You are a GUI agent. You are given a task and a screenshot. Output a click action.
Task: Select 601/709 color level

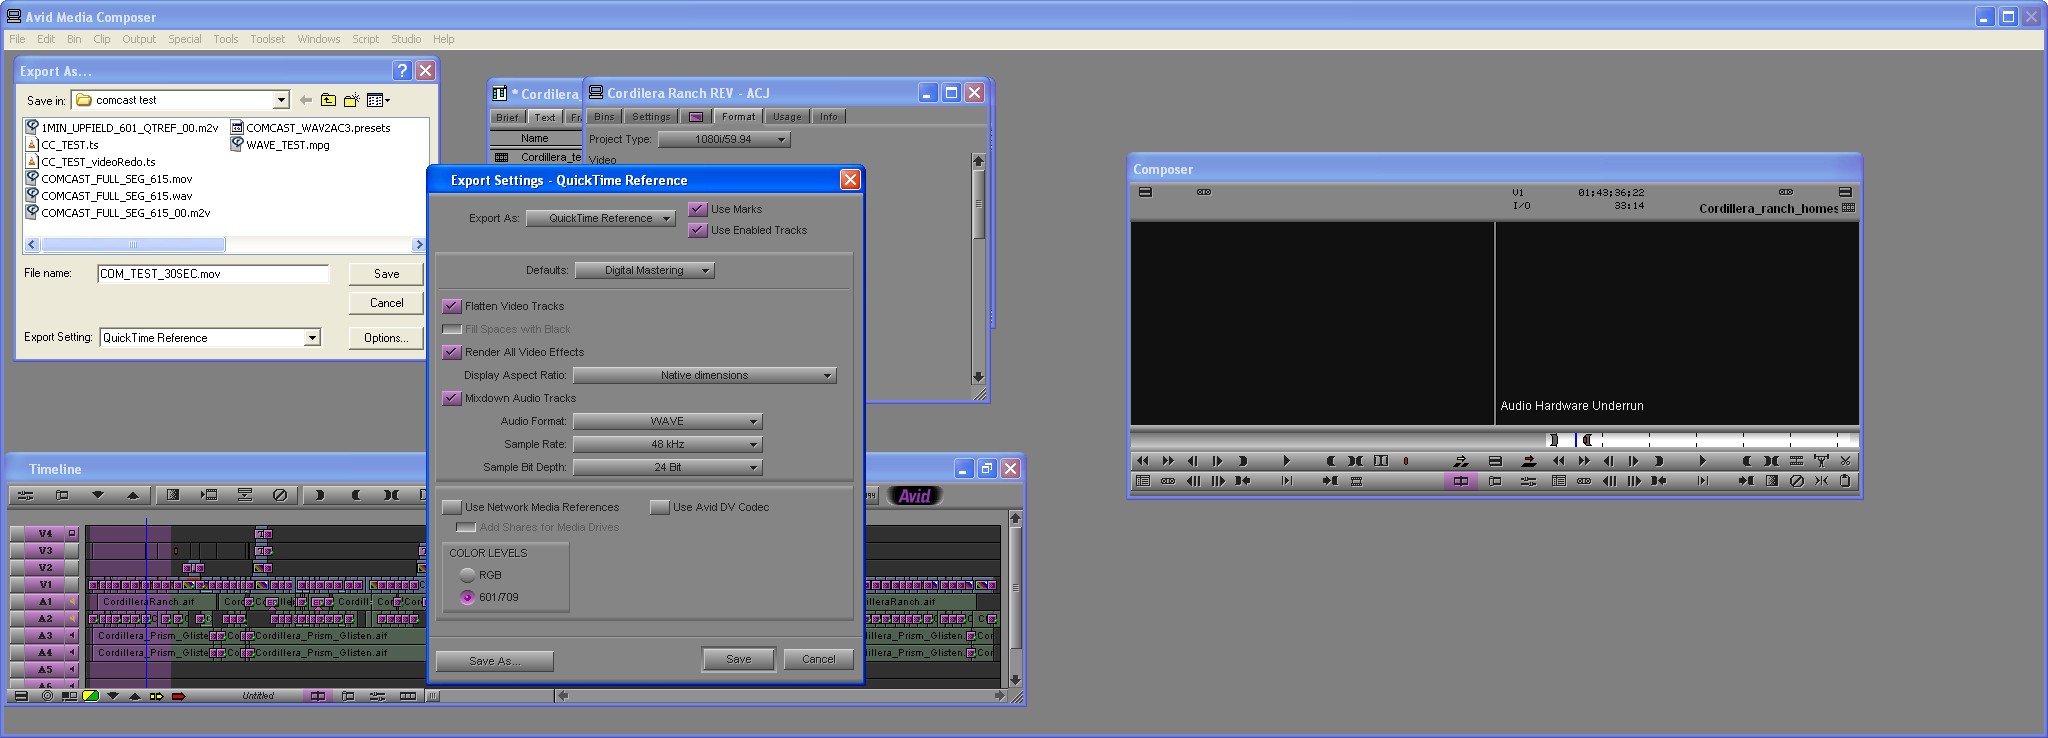(x=467, y=597)
